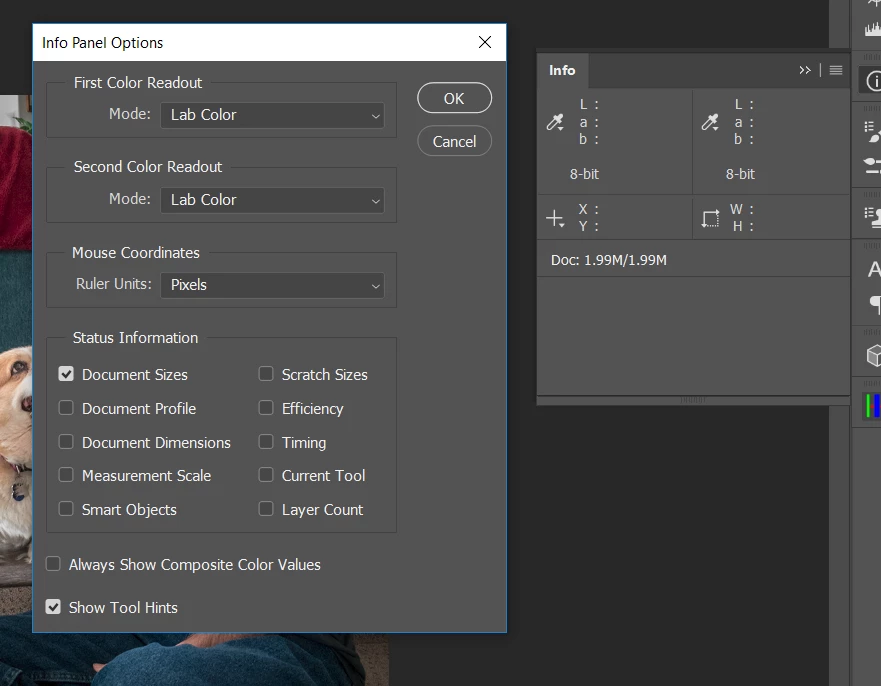Open the Character panel icon

tap(874, 269)
